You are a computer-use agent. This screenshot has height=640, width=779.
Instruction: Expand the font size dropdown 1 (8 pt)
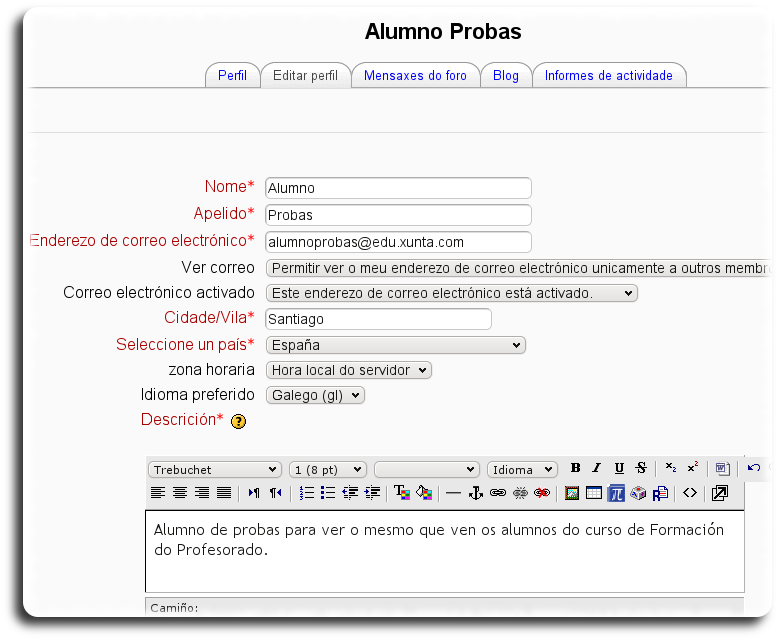pos(328,469)
